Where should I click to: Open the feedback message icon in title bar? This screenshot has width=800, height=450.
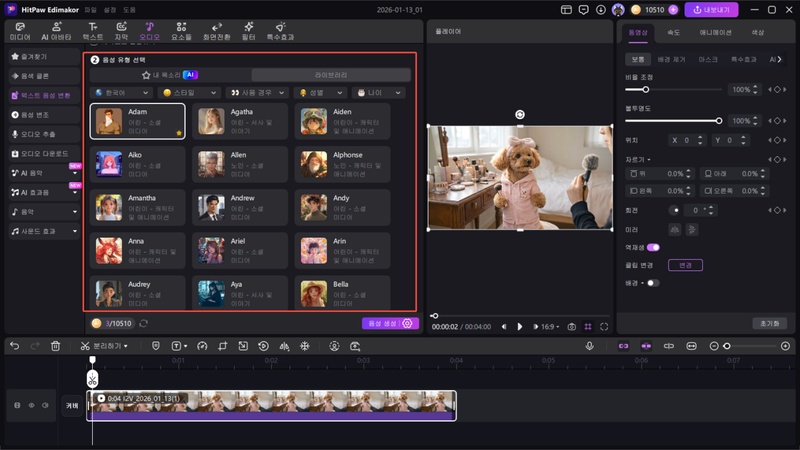click(x=583, y=10)
